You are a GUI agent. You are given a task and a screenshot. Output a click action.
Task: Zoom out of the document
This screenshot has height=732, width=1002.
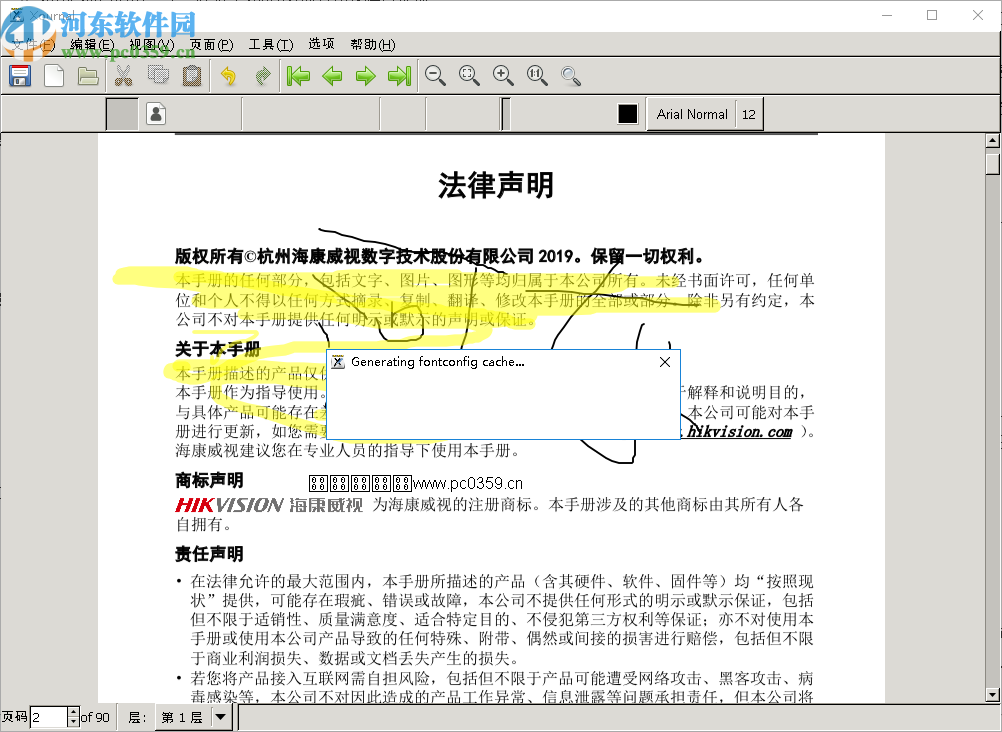[434, 75]
